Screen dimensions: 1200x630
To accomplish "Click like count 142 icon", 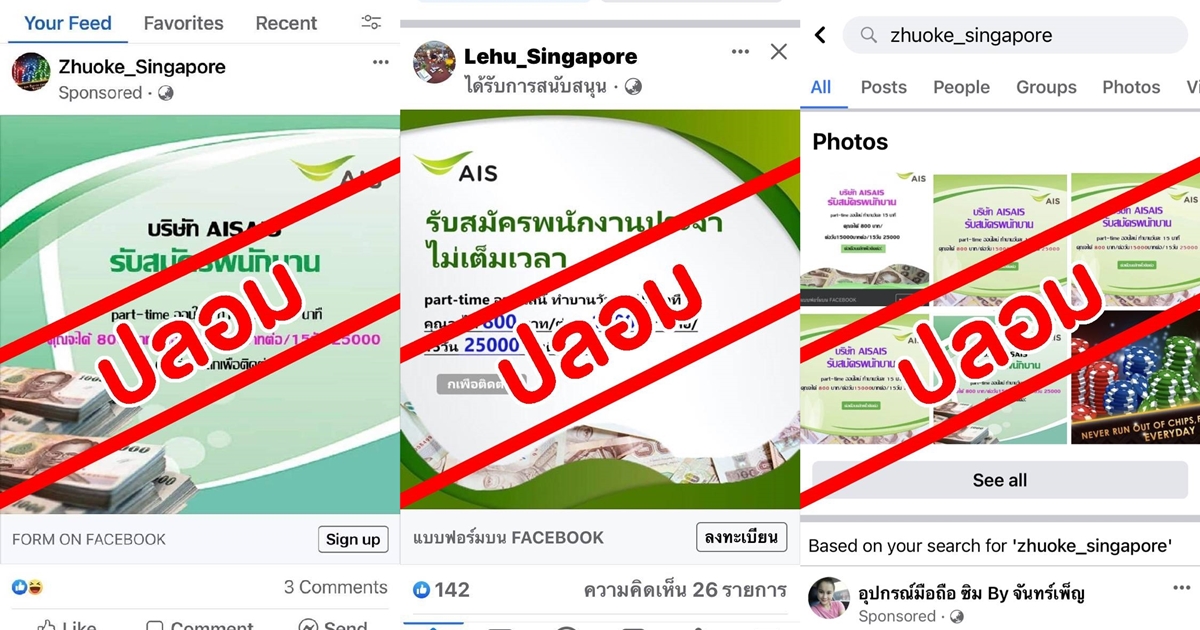I will click(x=421, y=590).
